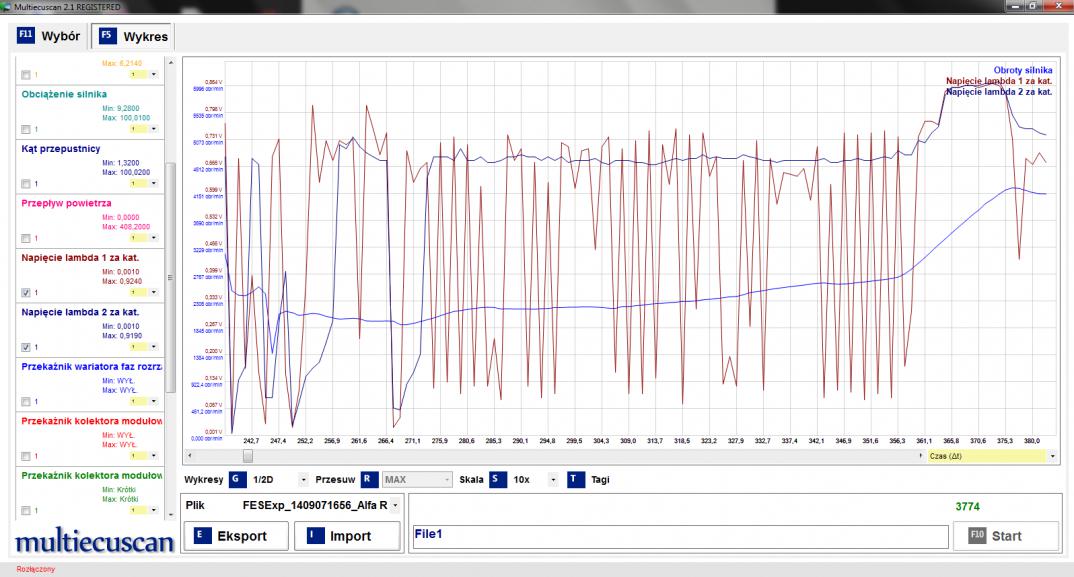Expand the Plik file selection dropdown
This screenshot has width=1074, height=577.
395,505
